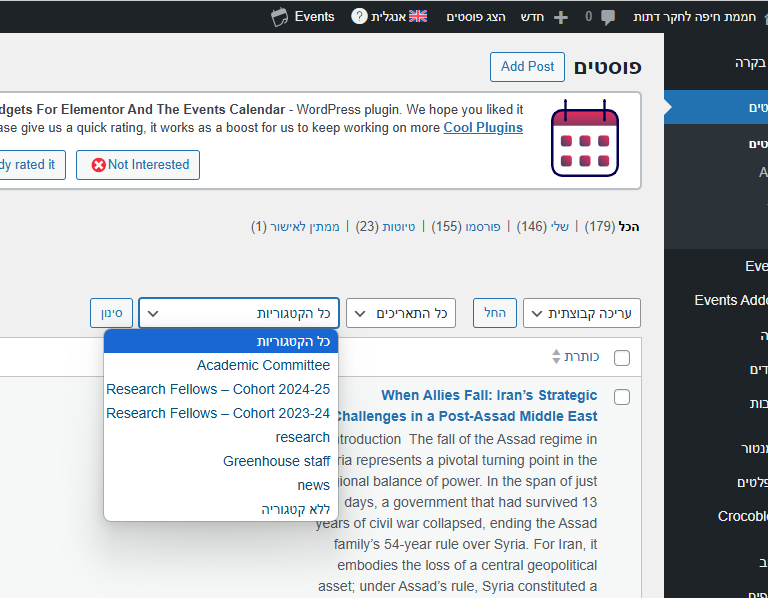Open the כל התאריכים dates dropdown

[401, 313]
